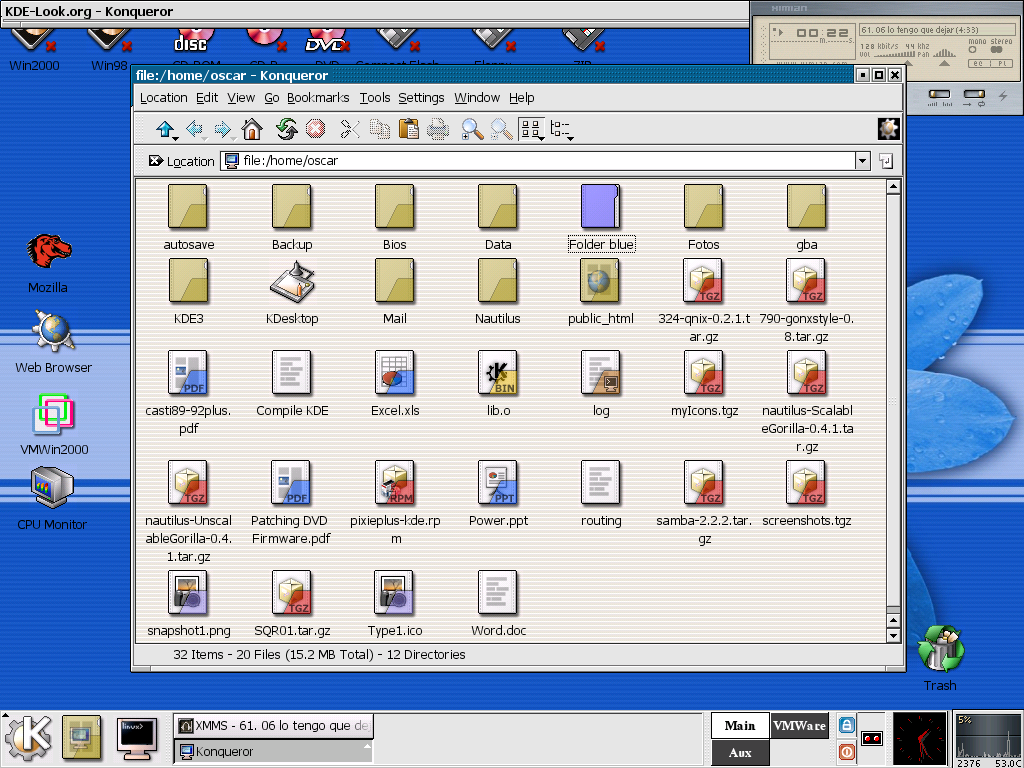Screen dimensions: 1024x768
Task: Switch to Tree View toolbar button
Action: point(562,129)
